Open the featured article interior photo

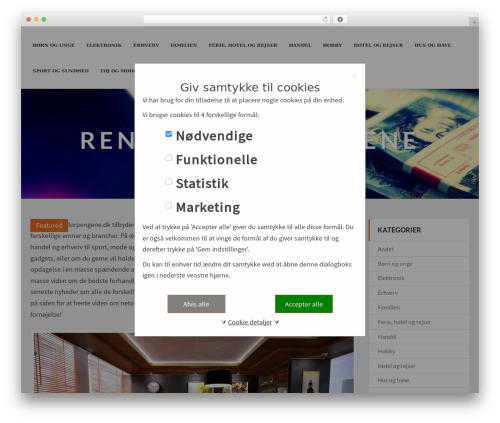pyautogui.click(x=194, y=363)
